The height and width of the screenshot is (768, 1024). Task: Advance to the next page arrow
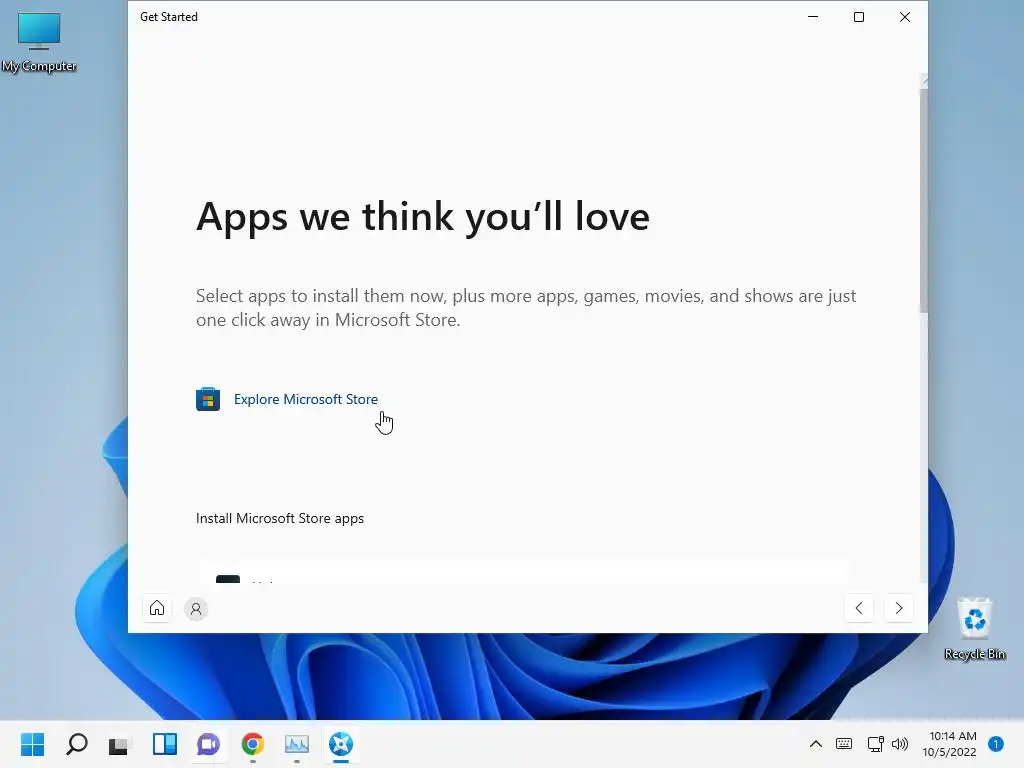click(x=899, y=608)
